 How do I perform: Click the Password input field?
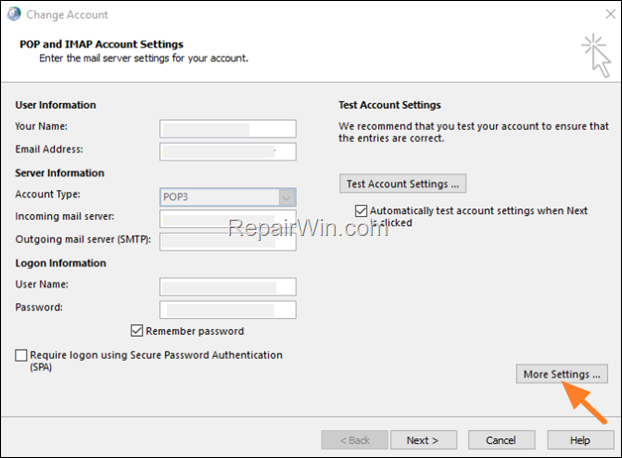228,310
